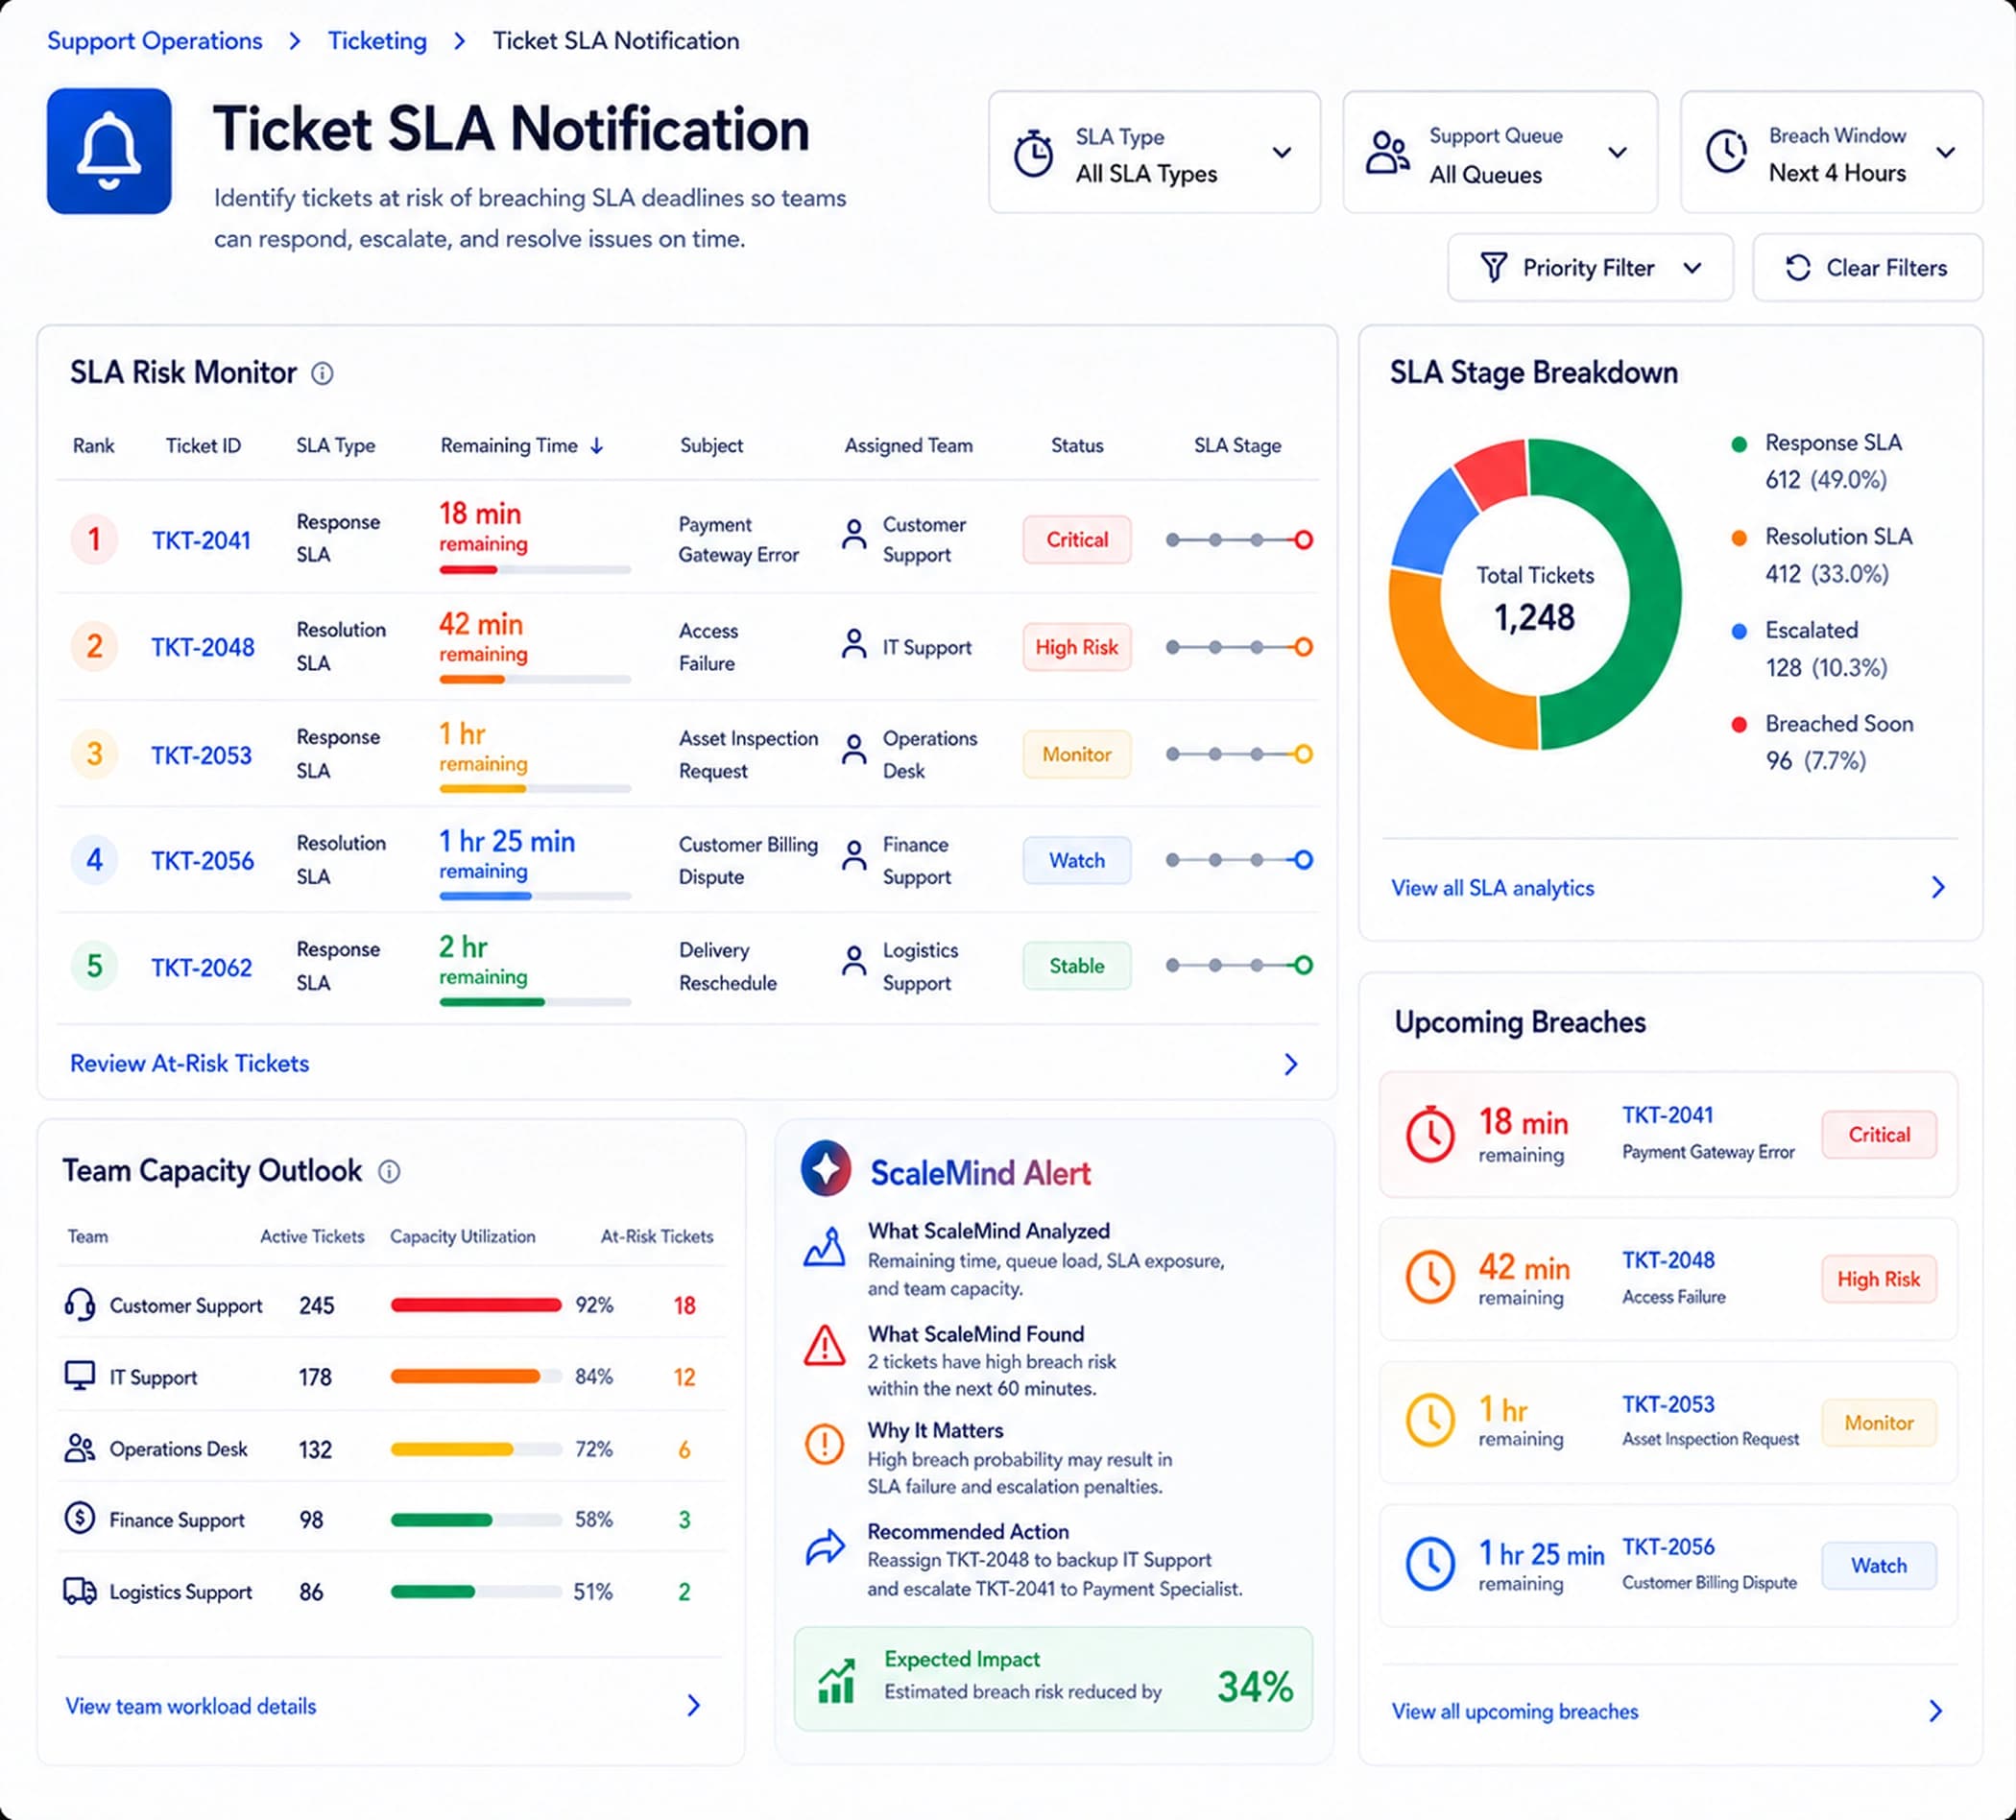Open the Team Capacity Outlook info icon
Screen dimensions: 2016x1820
pos(389,1171)
